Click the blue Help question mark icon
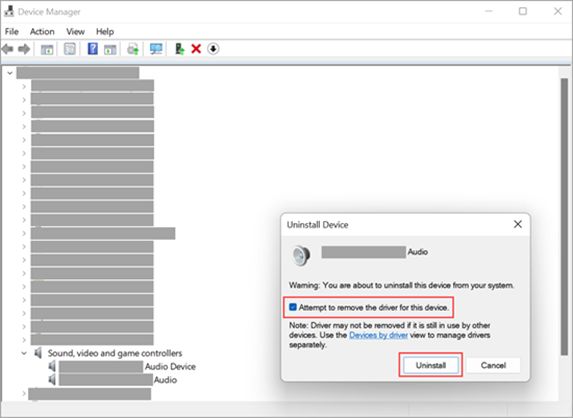573x418 pixels. pyautogui.click(x=92, y=48)
